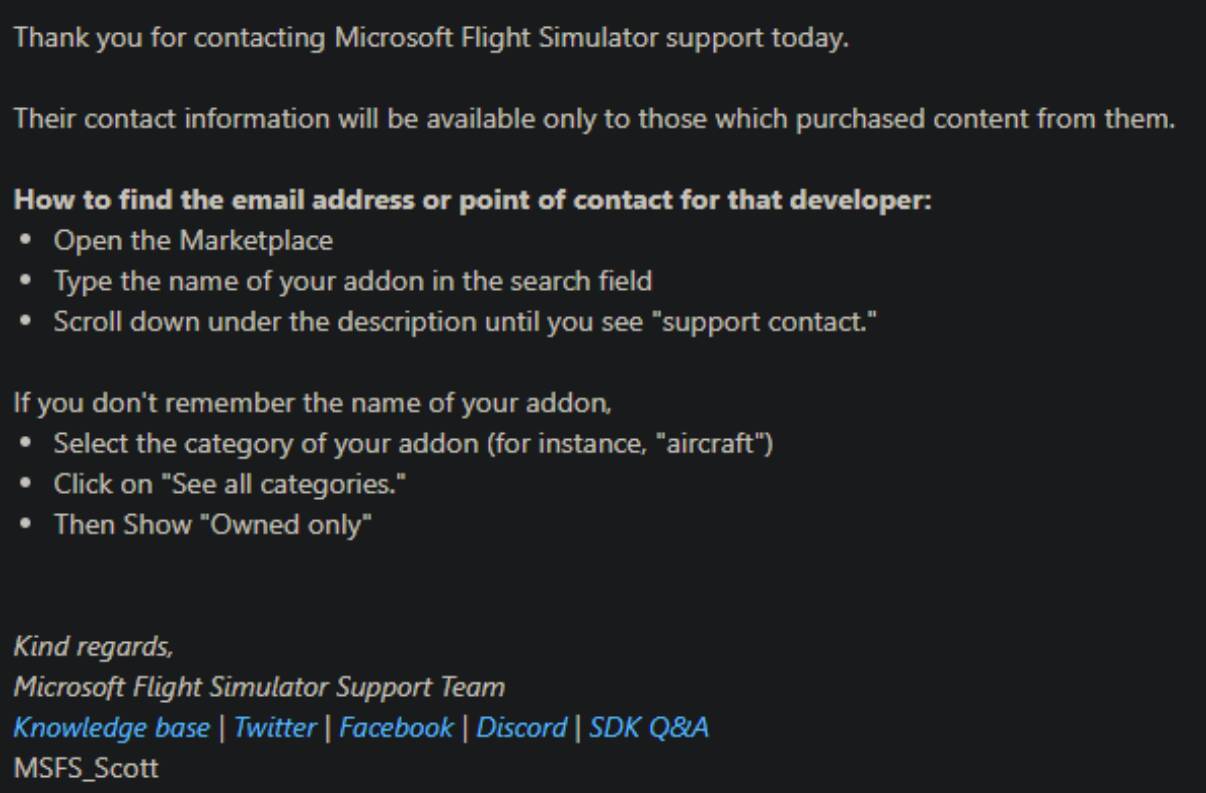Image resolution: width=1206 pixels, height=793 pixels.
Task: Open the Discord link
Action: coord(521,727)
